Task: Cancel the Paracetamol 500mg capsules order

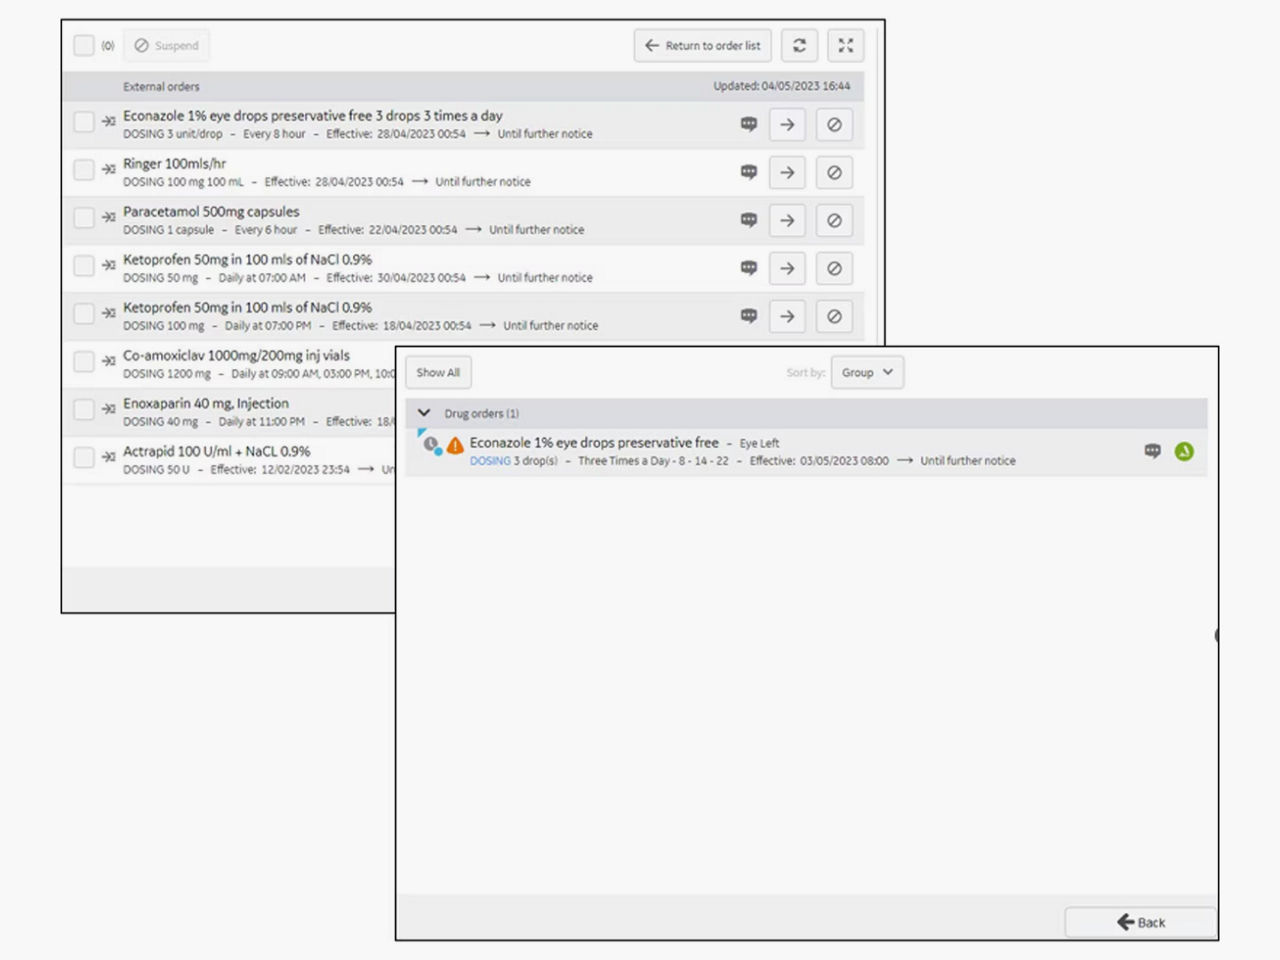Action: click(x=834, y=220)
